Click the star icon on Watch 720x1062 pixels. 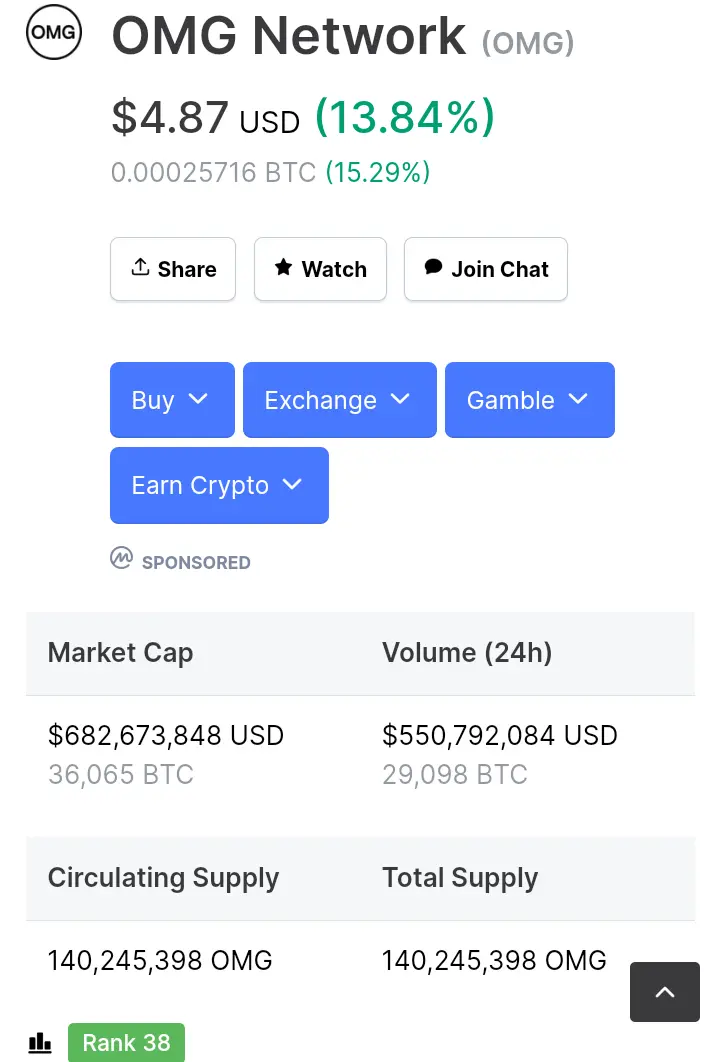[283, 267]
